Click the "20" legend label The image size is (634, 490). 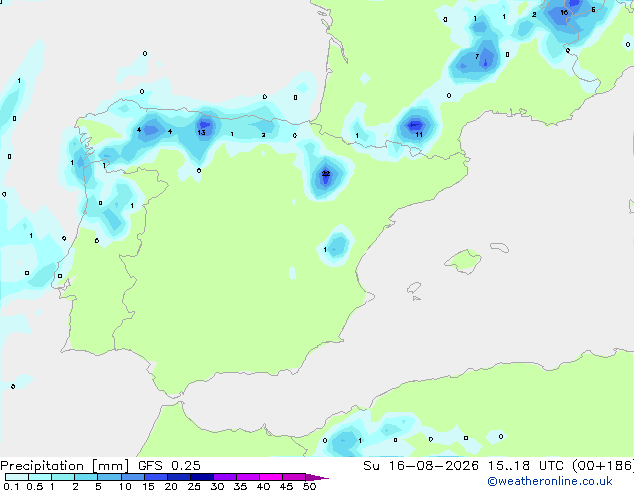(171, 486)
